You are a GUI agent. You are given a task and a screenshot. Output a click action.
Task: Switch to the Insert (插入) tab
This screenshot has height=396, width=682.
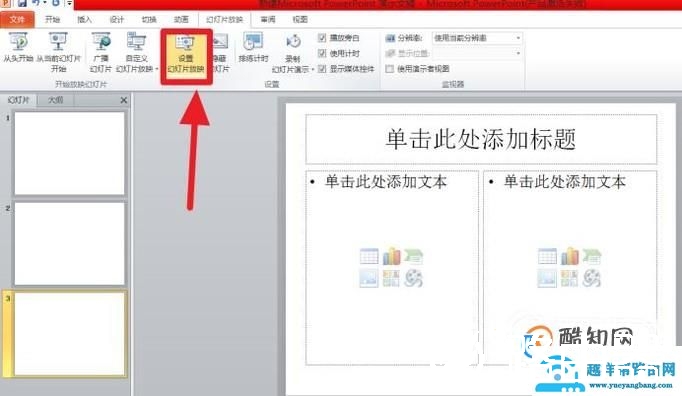point(84,19)
